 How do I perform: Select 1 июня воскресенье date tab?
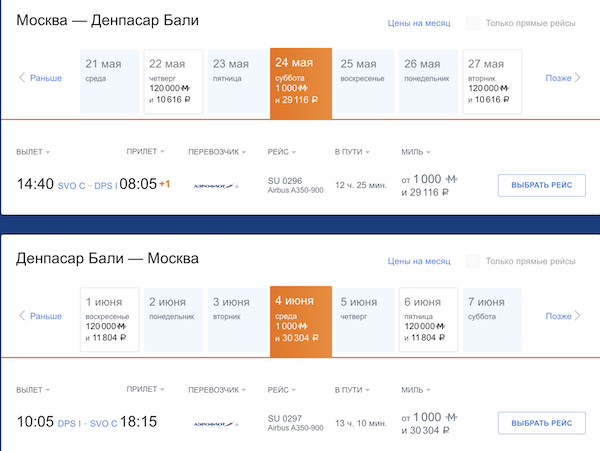coord(109,319)
